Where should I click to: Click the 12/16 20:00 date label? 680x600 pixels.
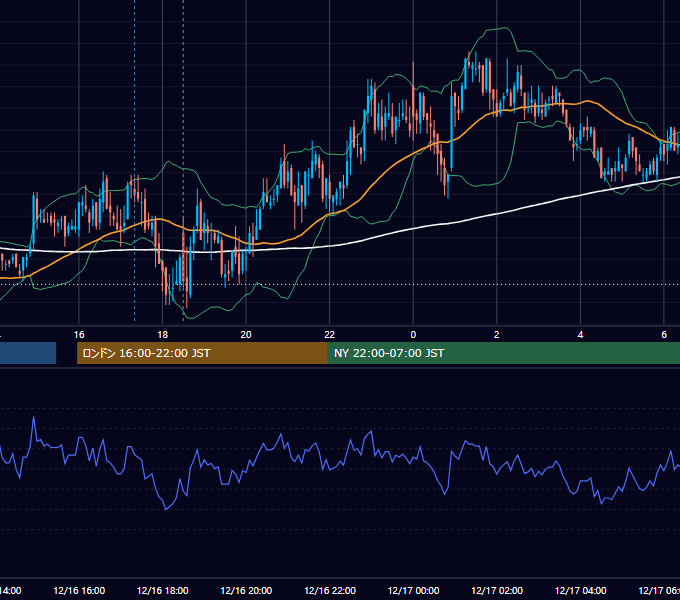246,590
